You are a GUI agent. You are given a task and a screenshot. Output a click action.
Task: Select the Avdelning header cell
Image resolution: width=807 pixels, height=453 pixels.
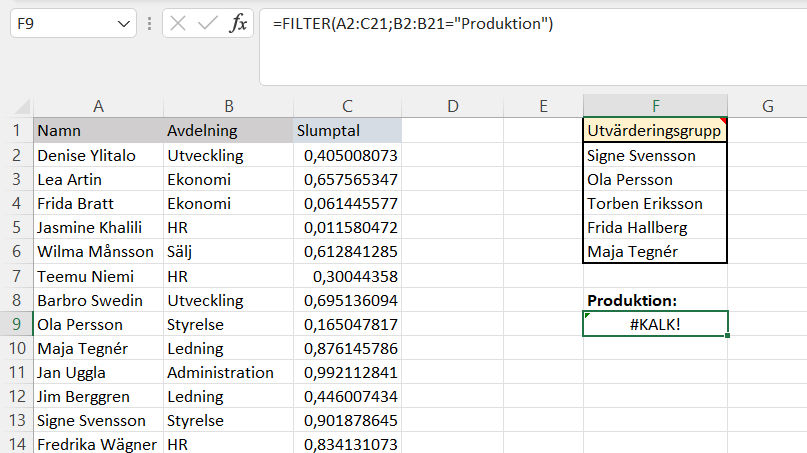tap(227, 130)
